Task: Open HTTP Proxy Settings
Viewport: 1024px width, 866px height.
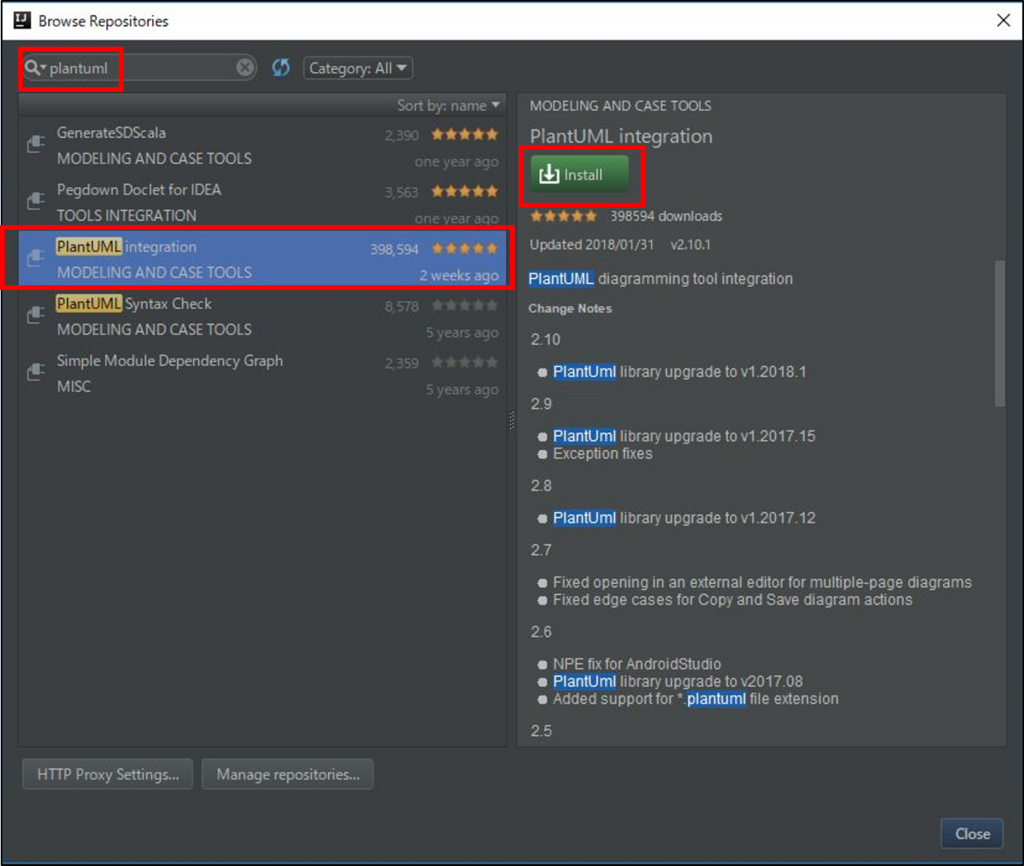Action: [108, 774]
